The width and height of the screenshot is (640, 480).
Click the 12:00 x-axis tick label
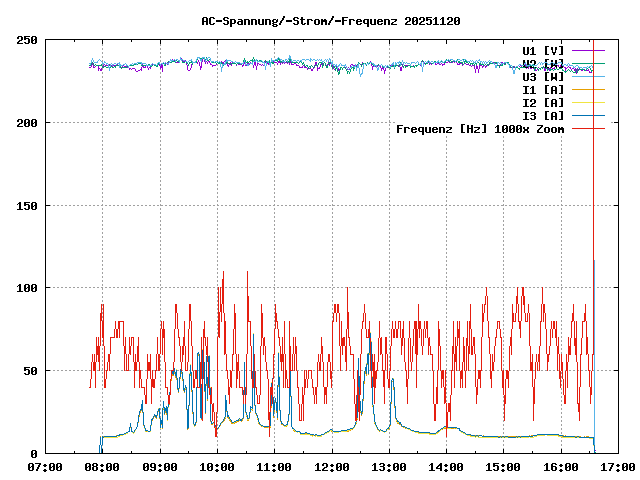click(x=331, y=467)
